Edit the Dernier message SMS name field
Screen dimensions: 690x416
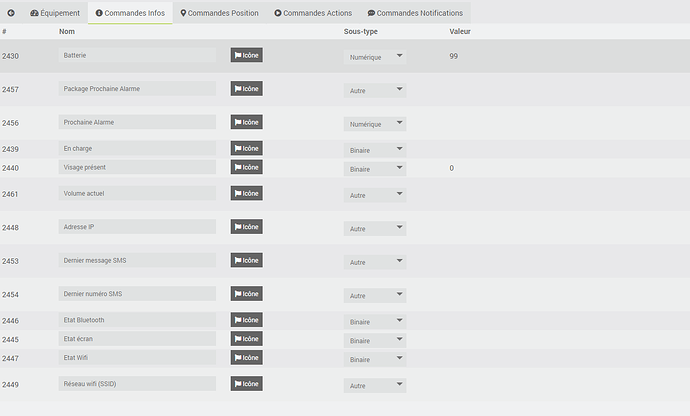coord(137,260)
